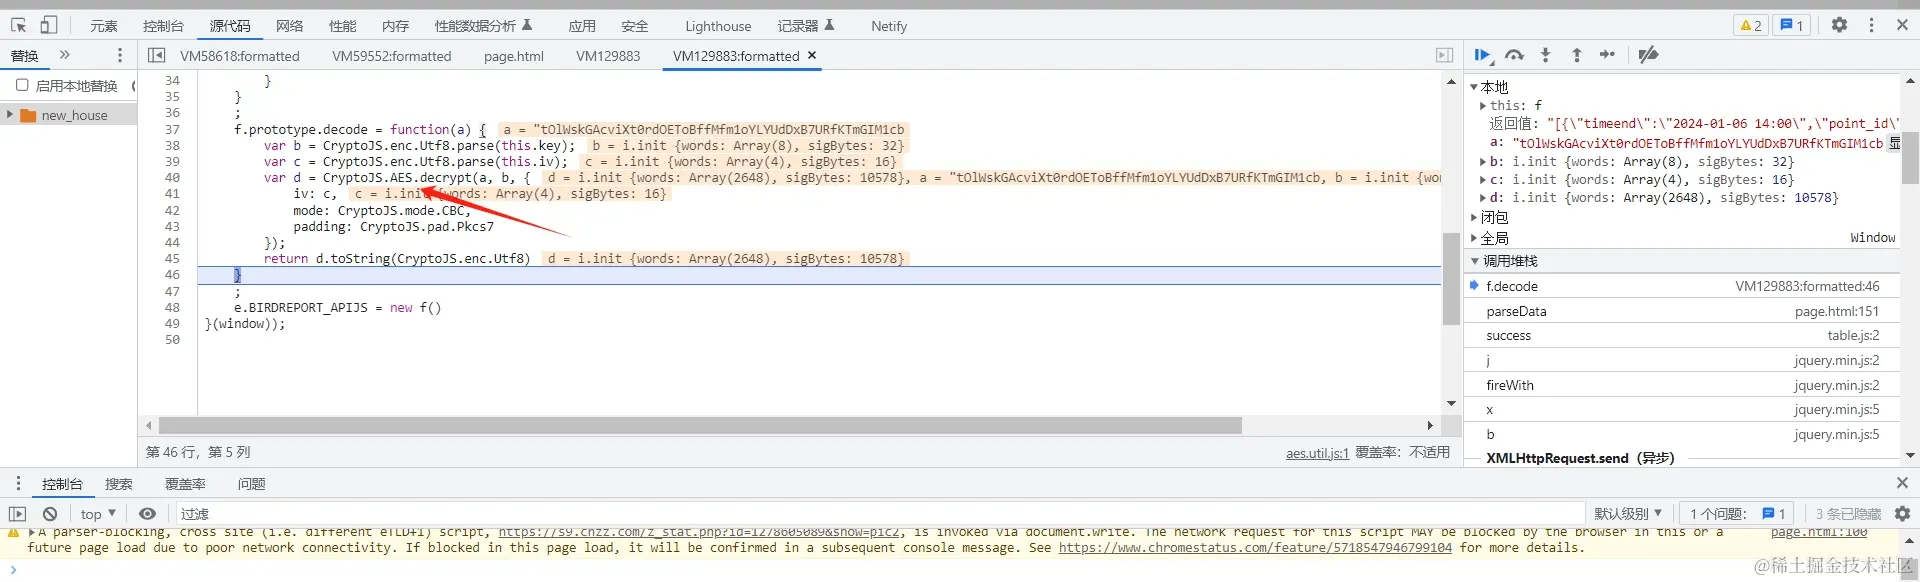The height and width of the screenshot is (582, 1920).
Task: Open the top context dropdown in console
Action: tap(98, 514)
